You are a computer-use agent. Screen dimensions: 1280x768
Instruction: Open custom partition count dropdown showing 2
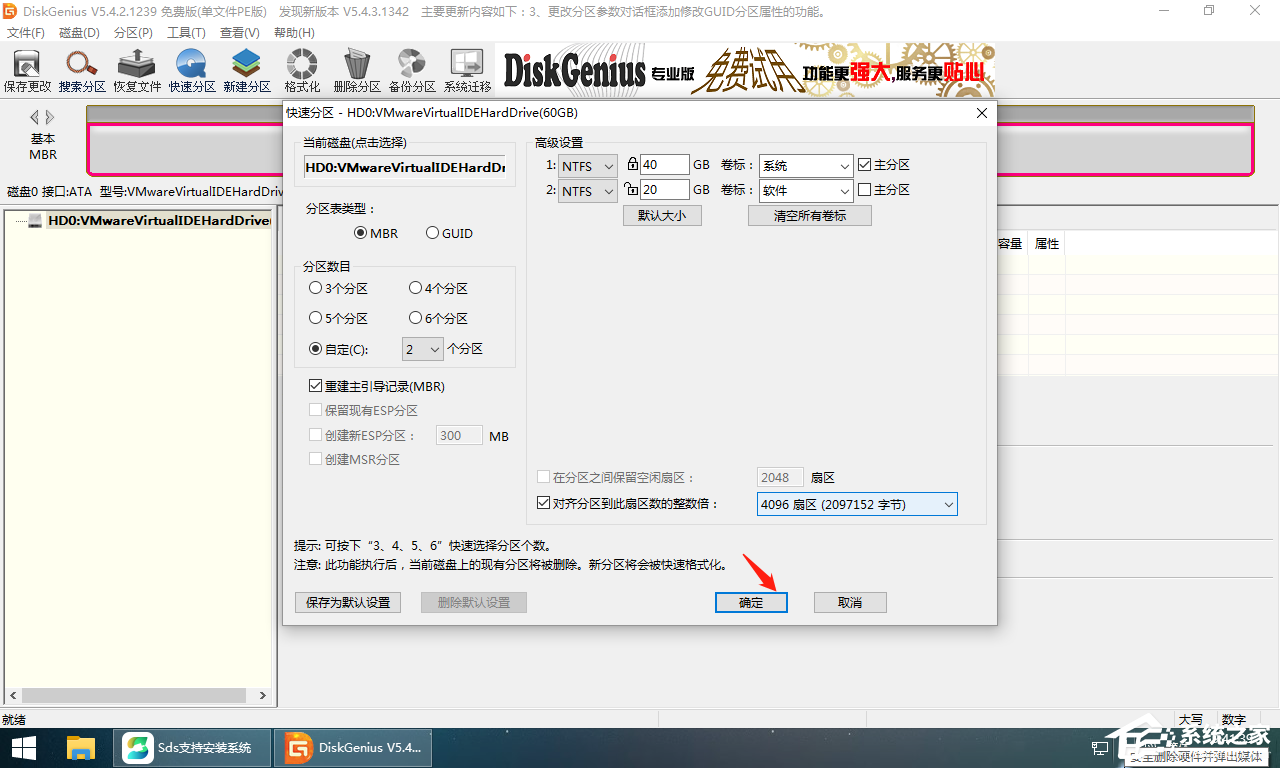423,349
